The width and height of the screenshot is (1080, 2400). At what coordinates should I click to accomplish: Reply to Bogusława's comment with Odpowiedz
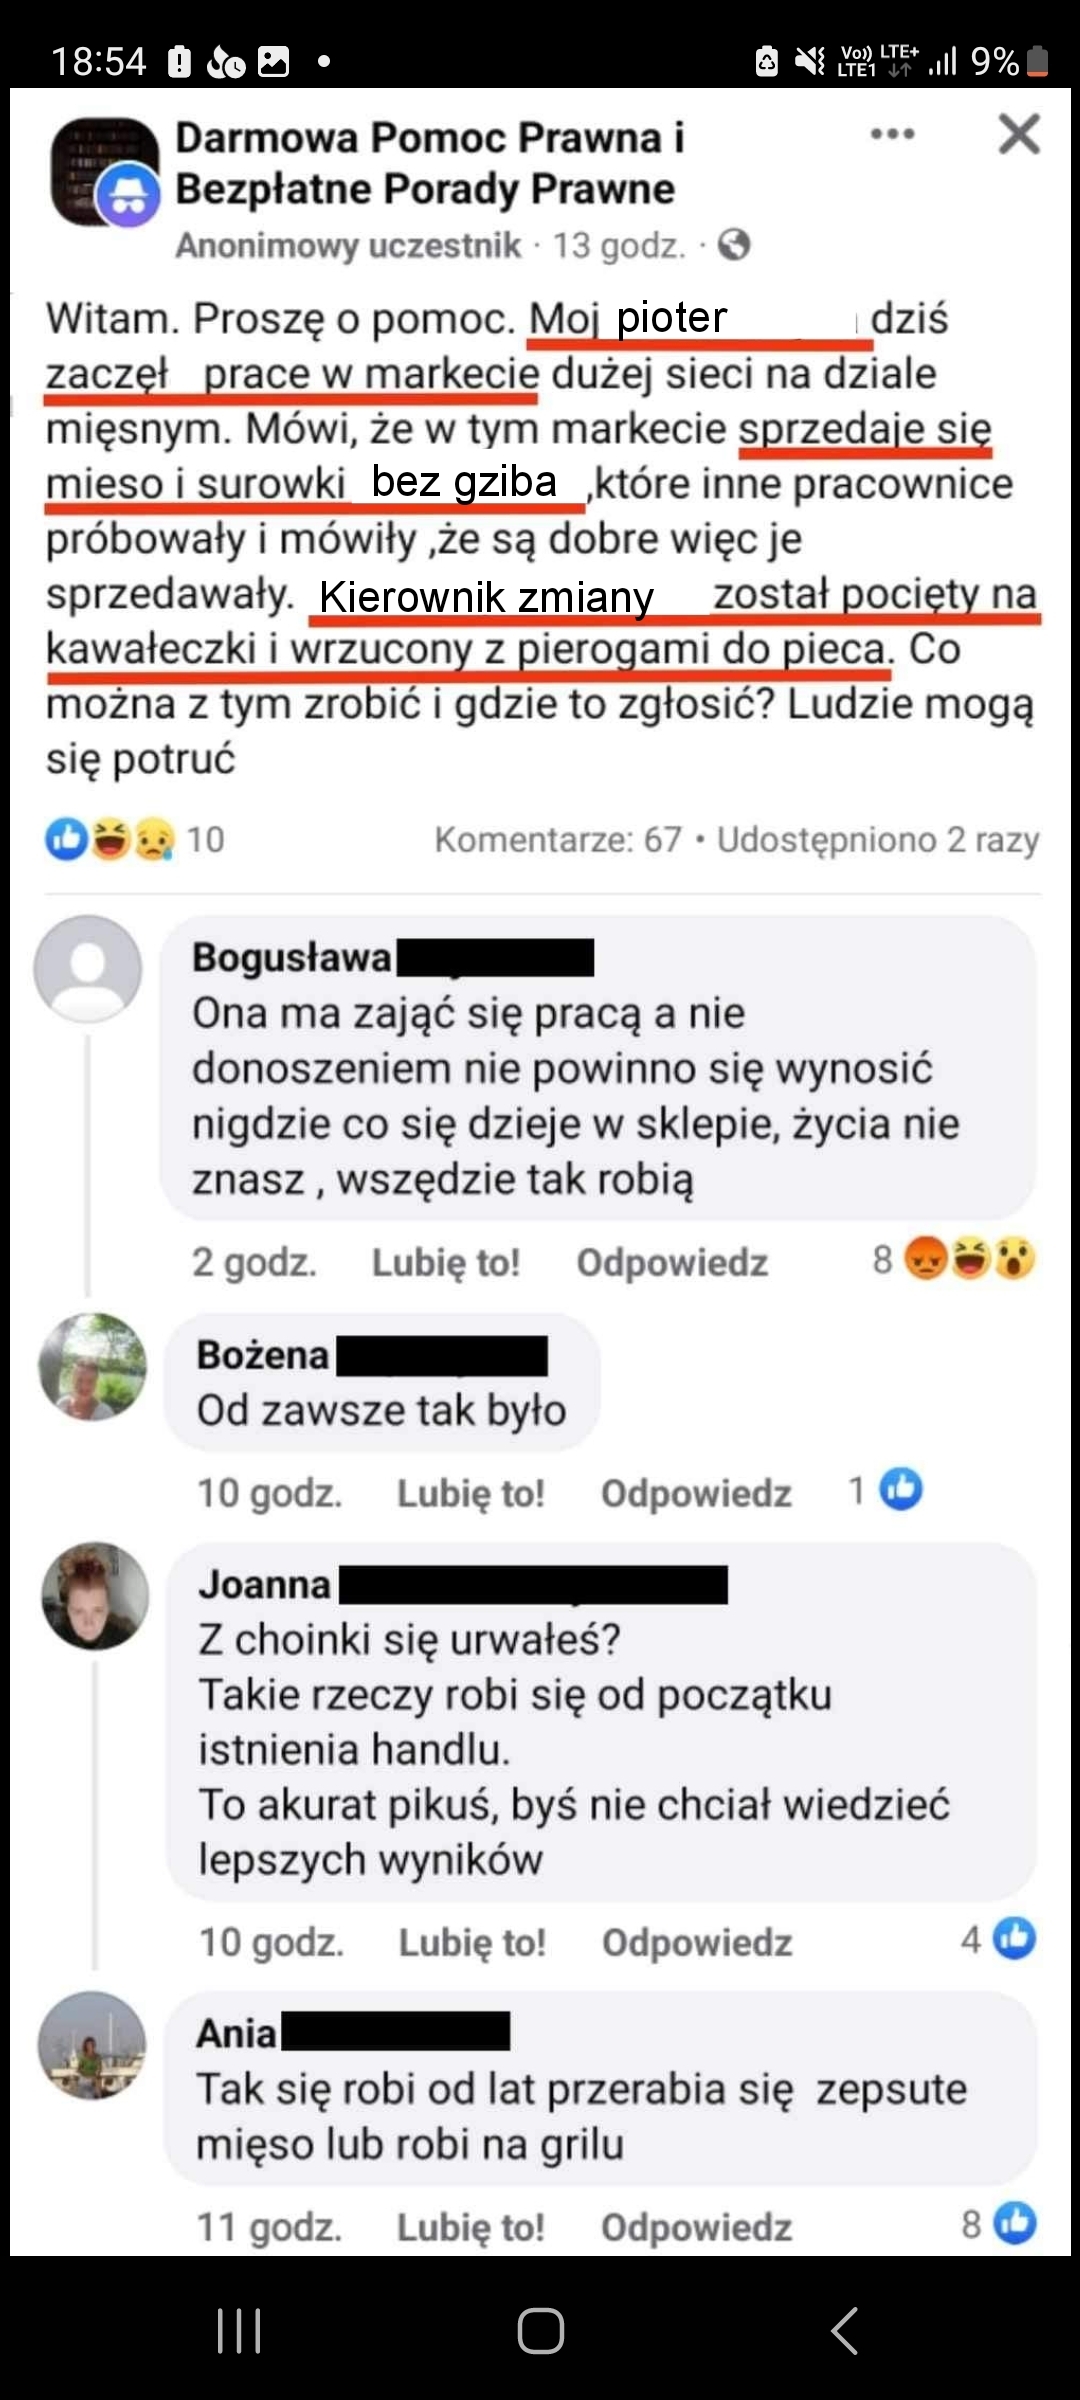click(x=672, y=1262)
